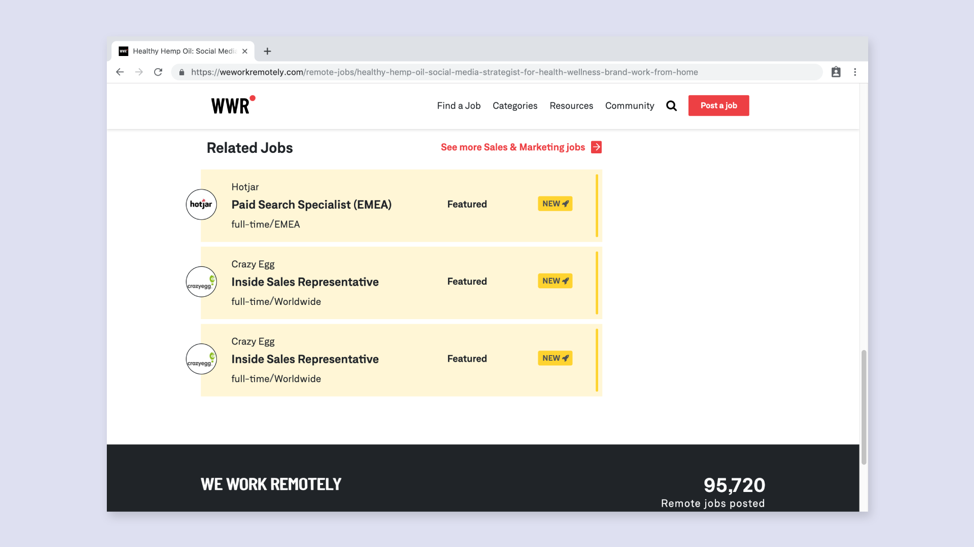Open the Categories menu
974x547 pixels.
pos(514,106)
